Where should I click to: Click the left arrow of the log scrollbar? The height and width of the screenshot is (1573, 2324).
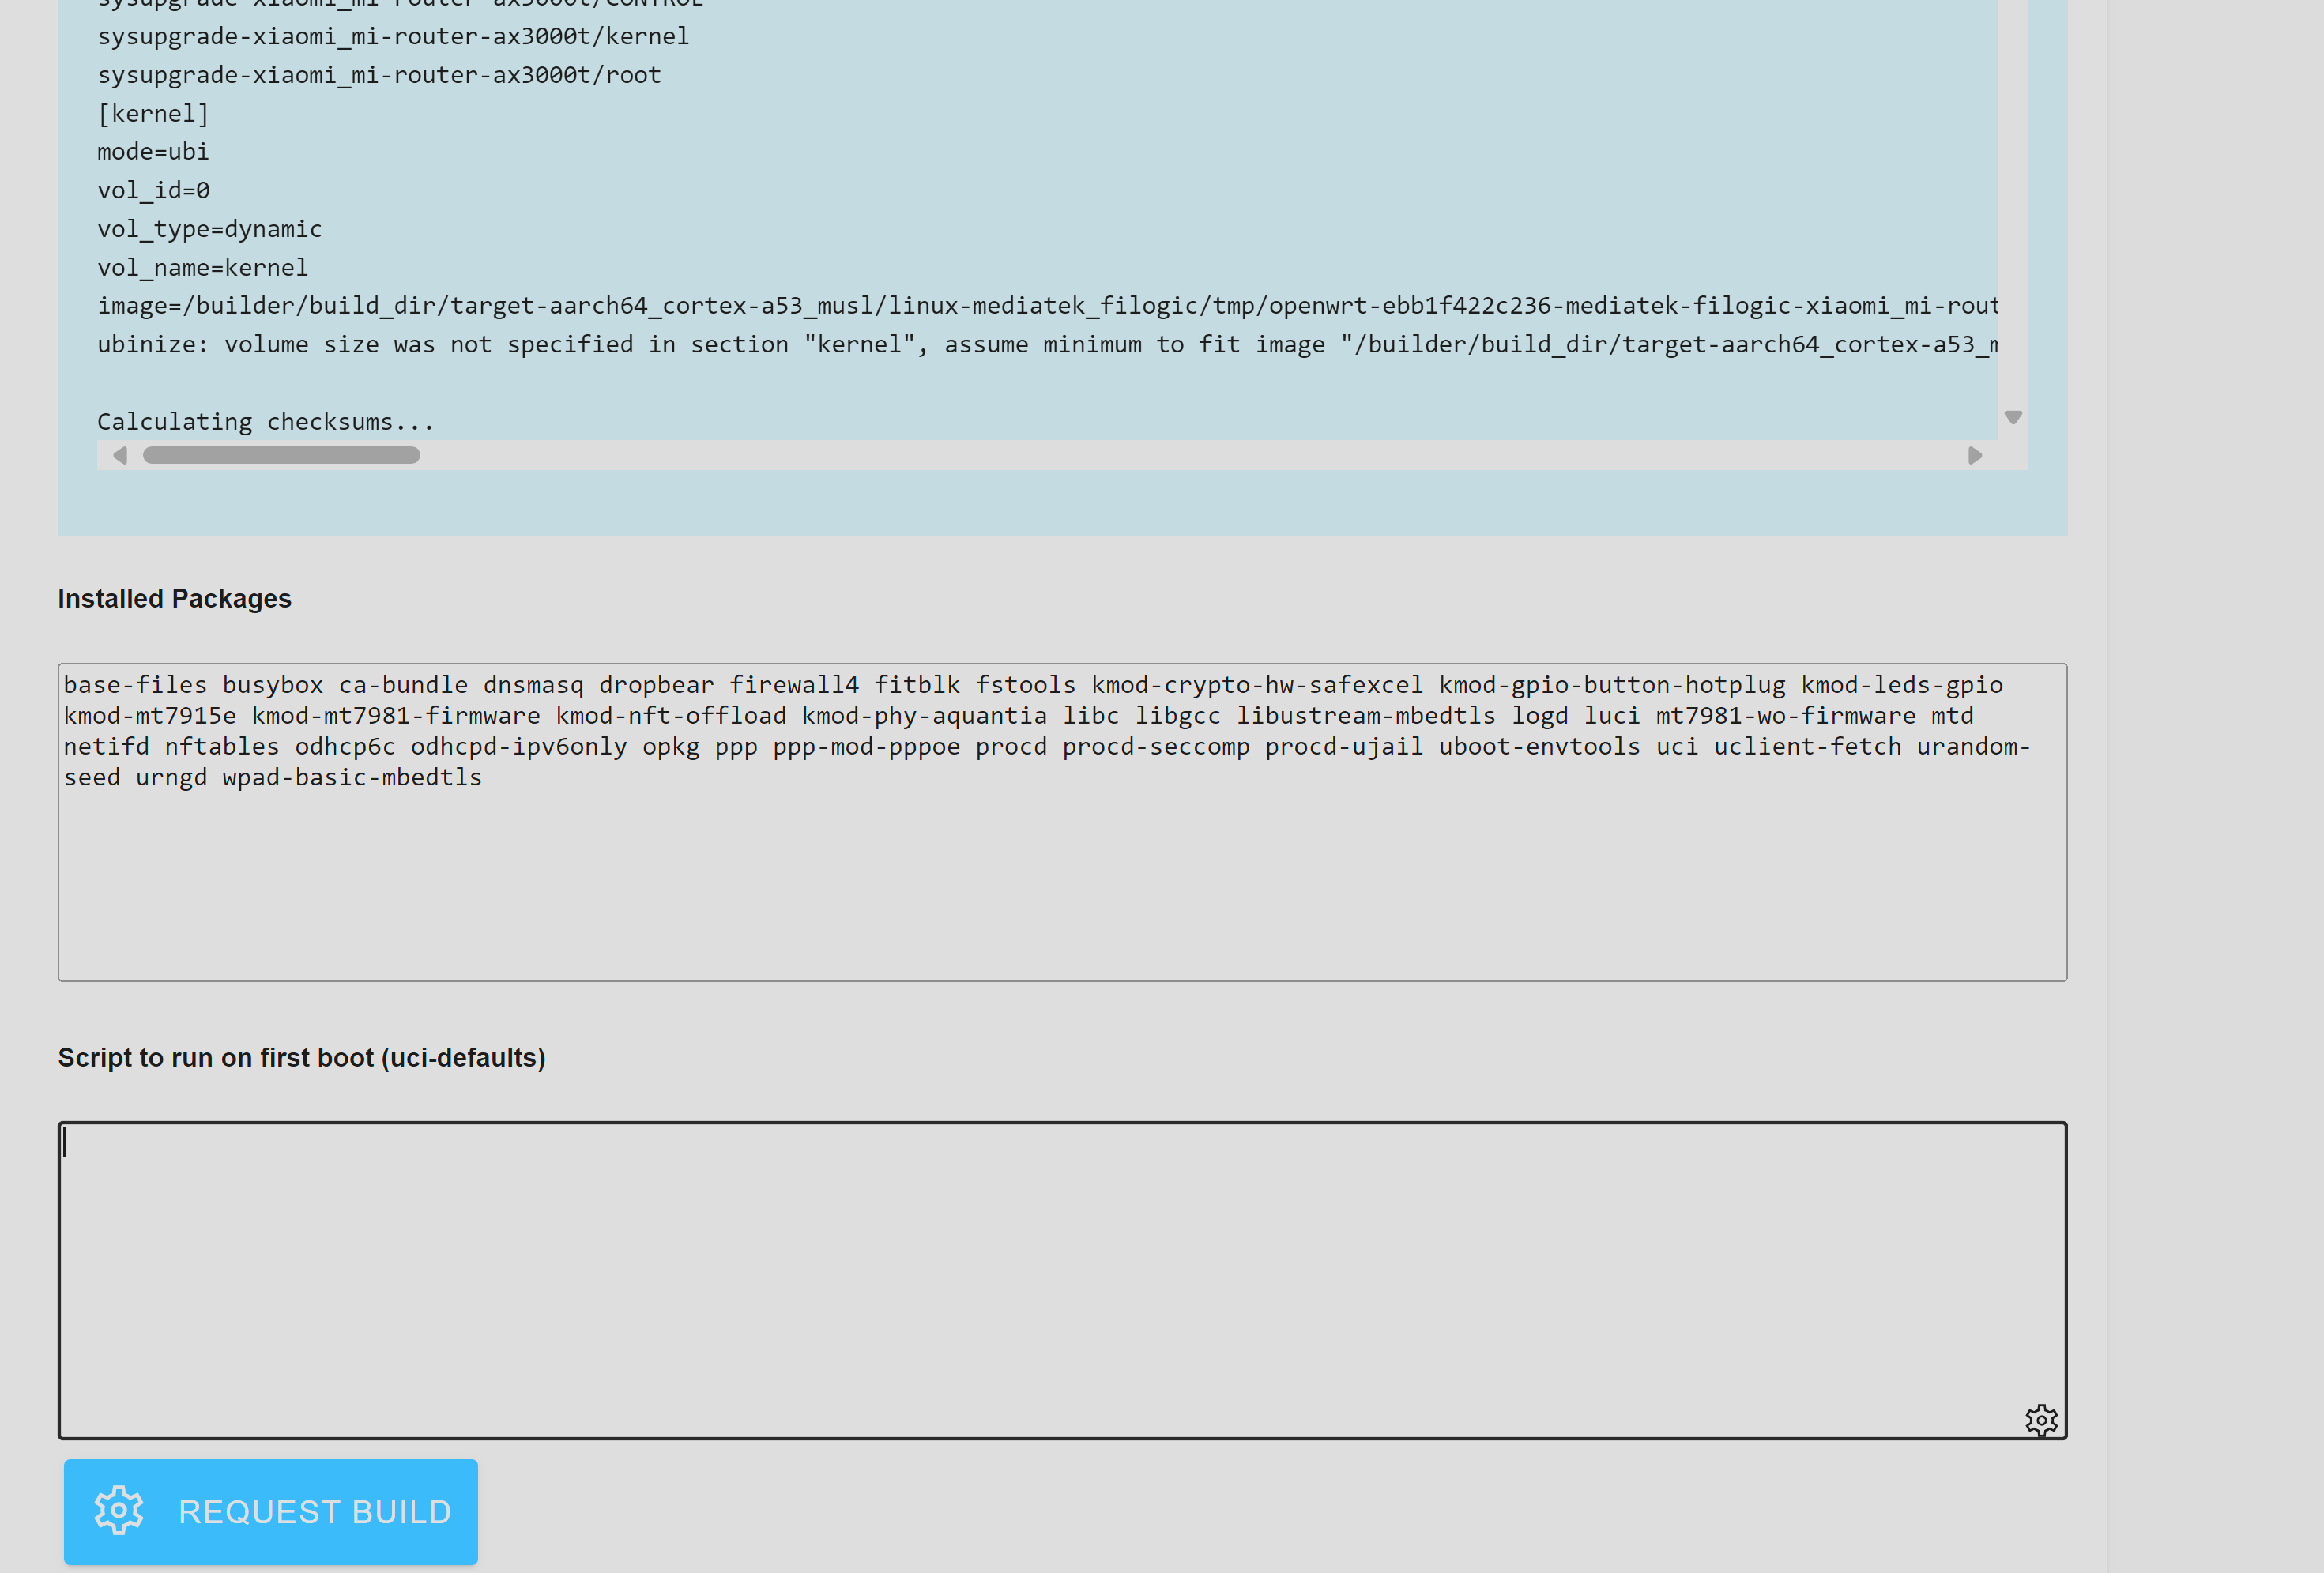click(x=121, y=455)
